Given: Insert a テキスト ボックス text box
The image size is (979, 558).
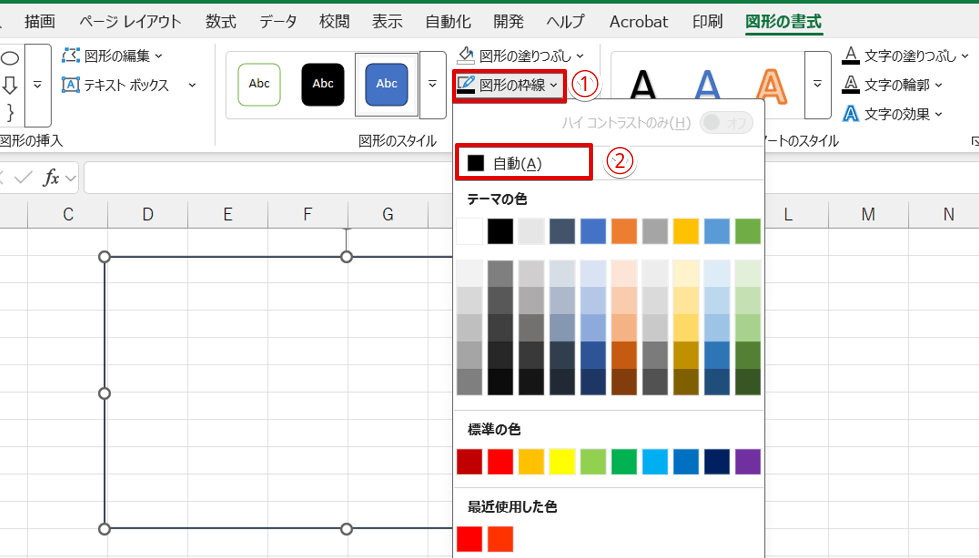Looking at the screenshot, I should 116,85.
